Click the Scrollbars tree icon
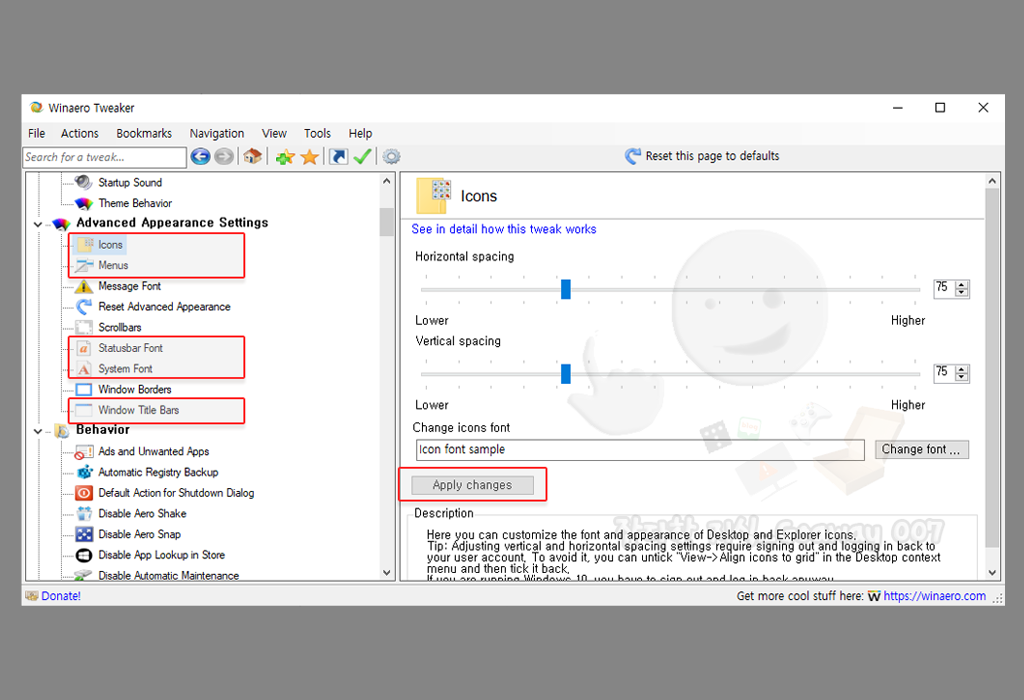The image size is (1024, 700). pyautogui.click(x=84, y=327)
